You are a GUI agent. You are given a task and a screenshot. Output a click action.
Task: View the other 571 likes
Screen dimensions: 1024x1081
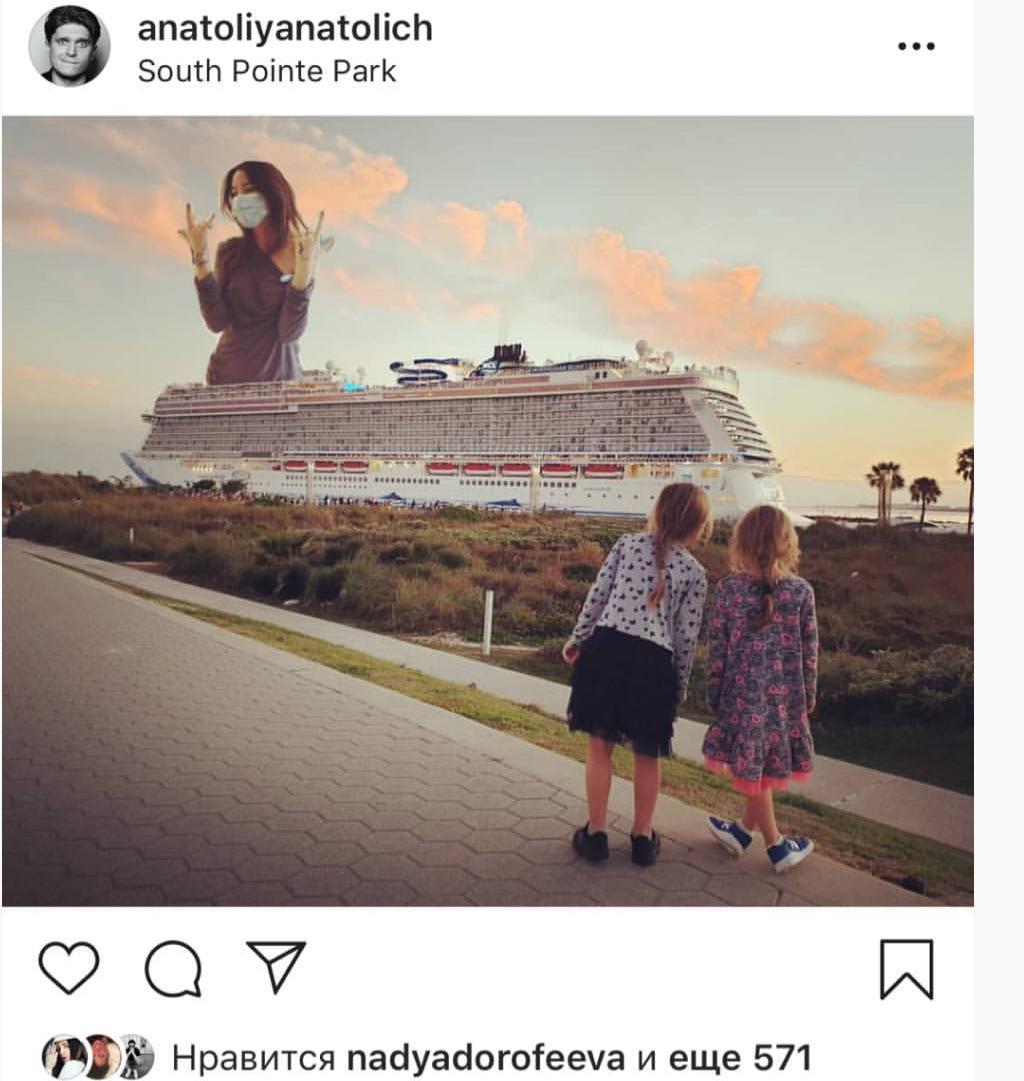pyautogui.click(x=739, y=1057)
